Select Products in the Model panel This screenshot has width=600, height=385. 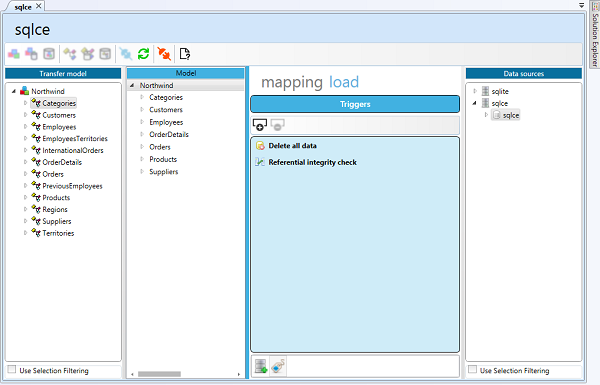[x=163, y=159]
